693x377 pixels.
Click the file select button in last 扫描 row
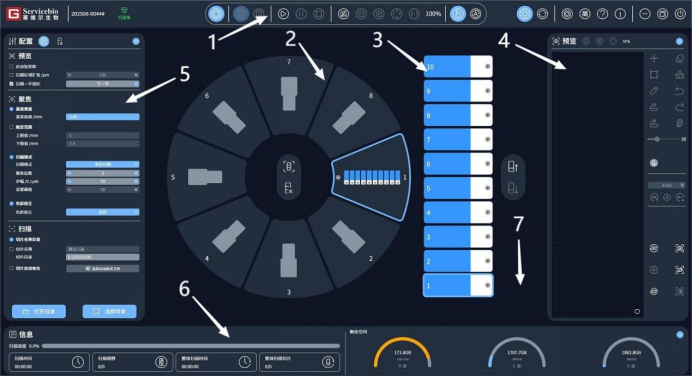(103, 268)
